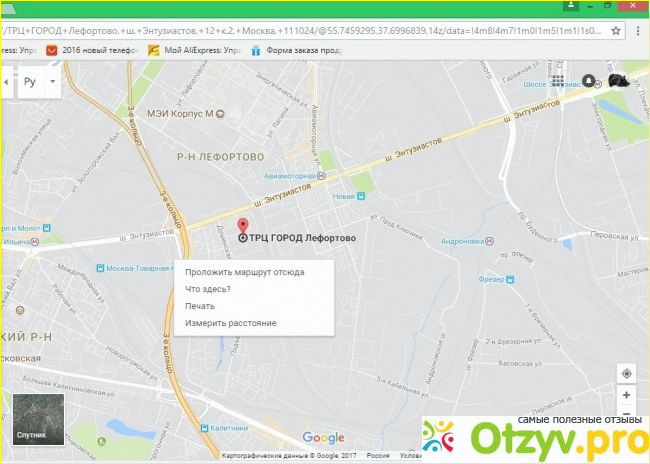Zoom in with the plus button

[x=626, y=395]
